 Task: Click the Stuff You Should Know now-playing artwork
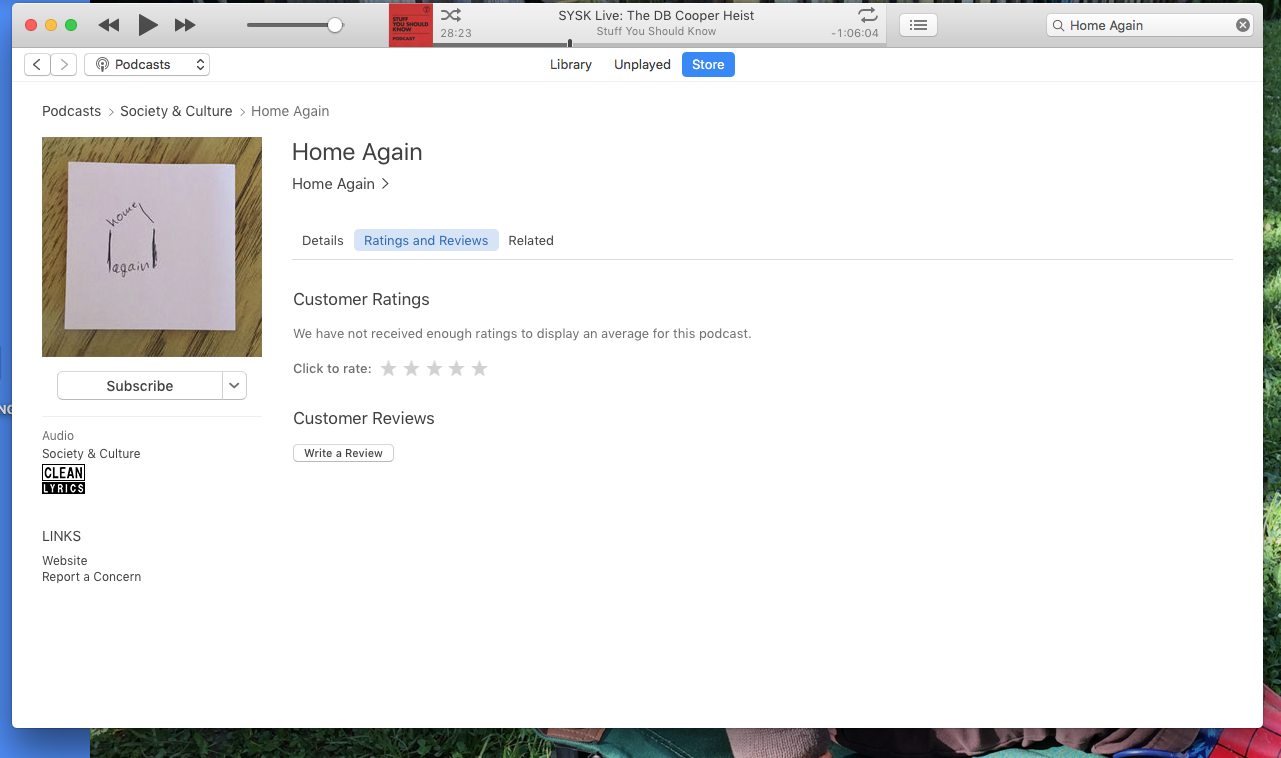[x=411, y=25]
